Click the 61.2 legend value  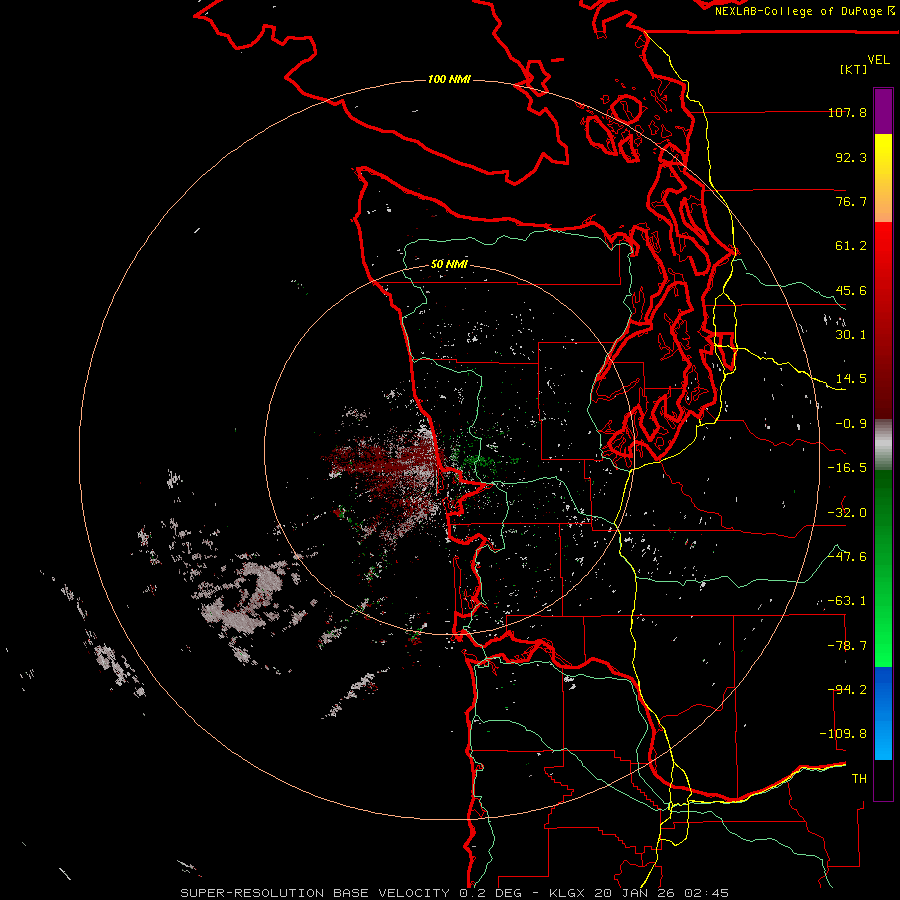tap(851, 246)
